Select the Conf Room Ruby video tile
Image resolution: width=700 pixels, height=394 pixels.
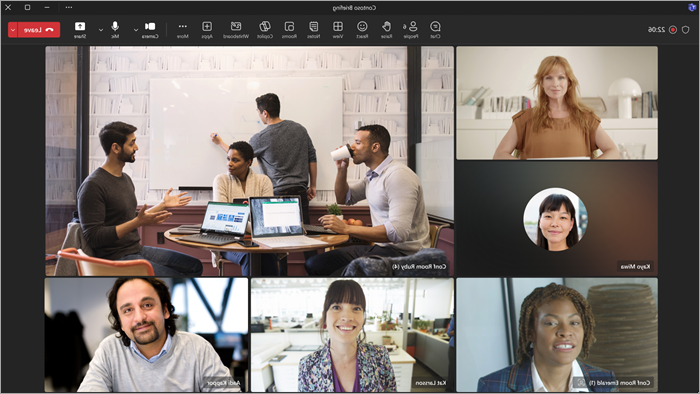click(x=249, y=161)
